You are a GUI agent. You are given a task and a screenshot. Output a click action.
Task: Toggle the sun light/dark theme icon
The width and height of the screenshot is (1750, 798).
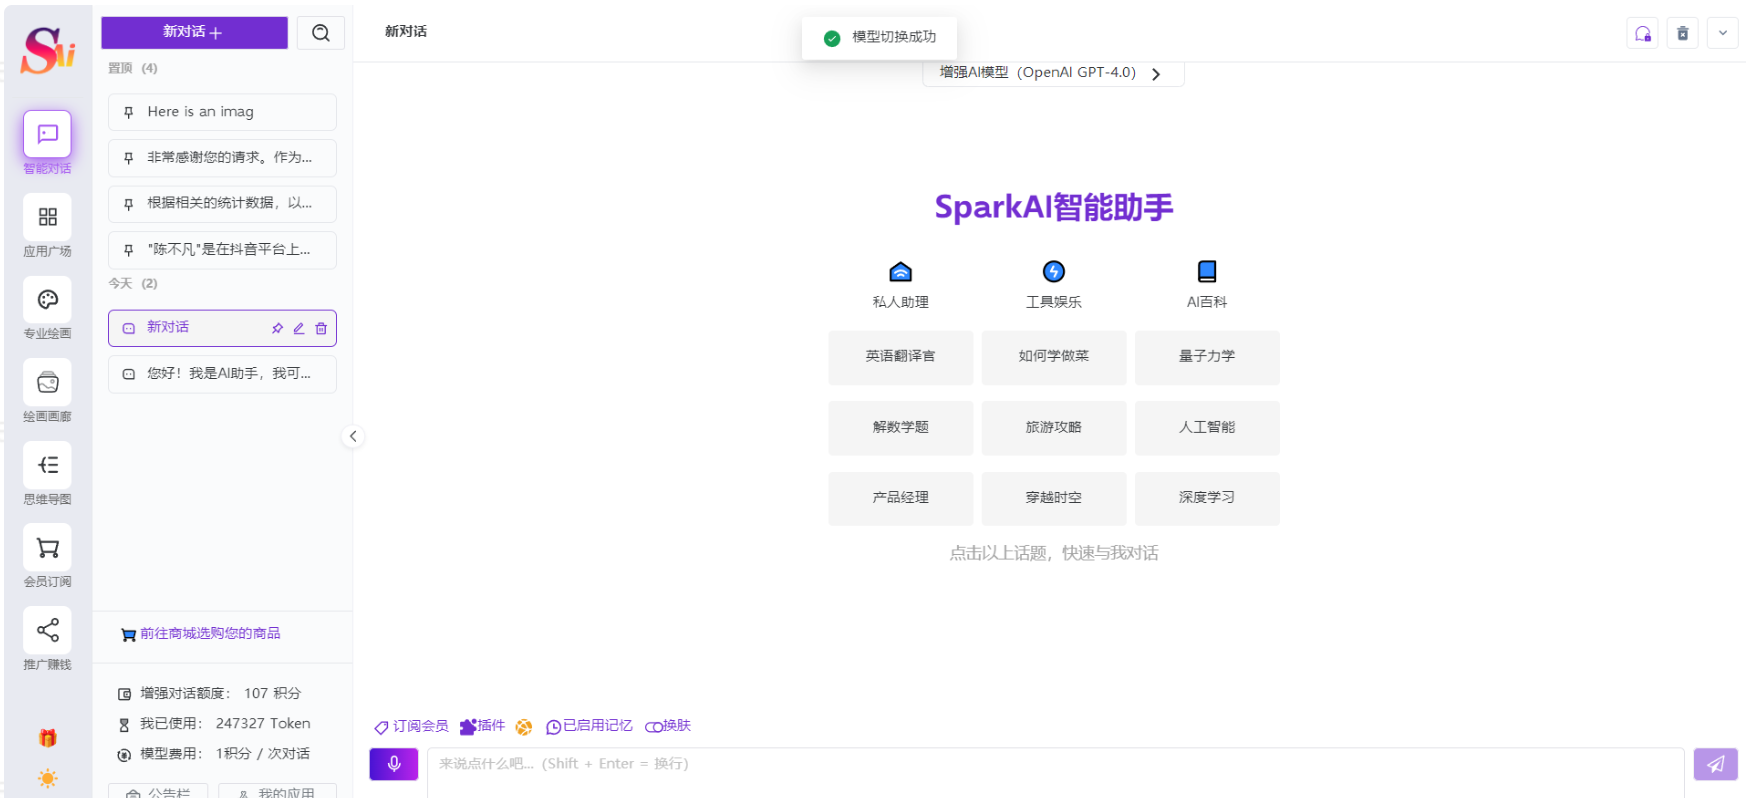[x=47, y=778]
